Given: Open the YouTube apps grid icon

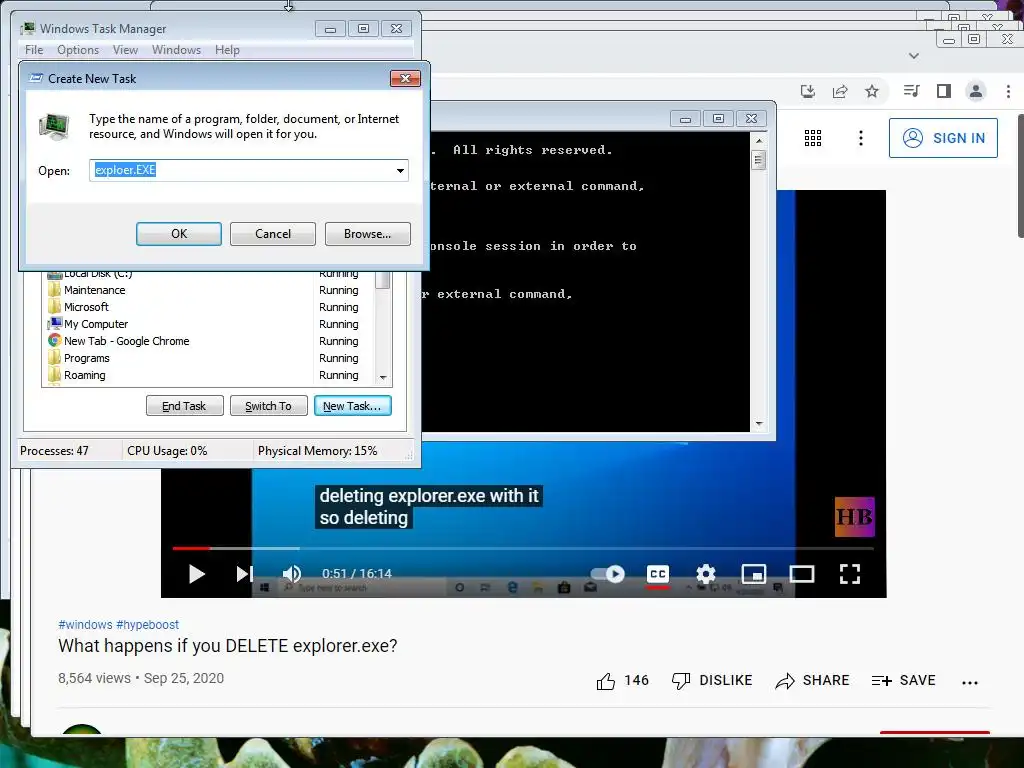Looking at the screenshot, I should pos(813,138).
